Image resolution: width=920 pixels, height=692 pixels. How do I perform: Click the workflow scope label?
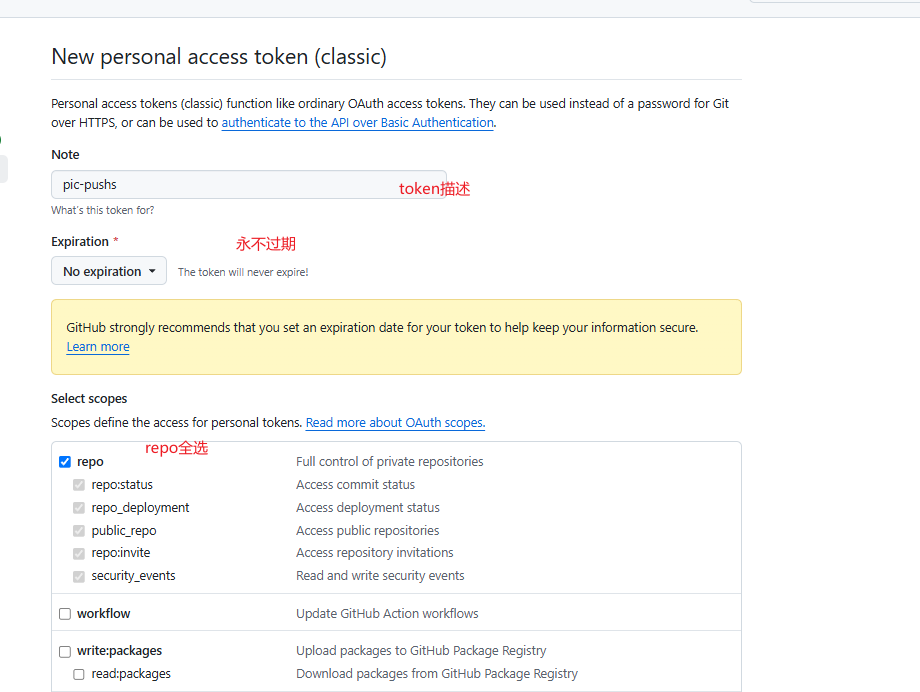pyautogui.click(x=104, y=614)
